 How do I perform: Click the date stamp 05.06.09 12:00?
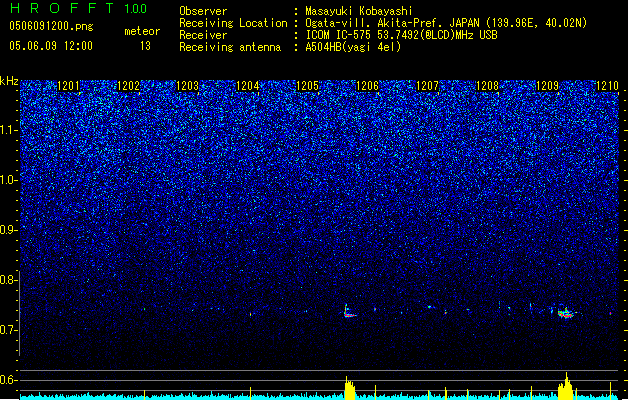click(51, 46)
